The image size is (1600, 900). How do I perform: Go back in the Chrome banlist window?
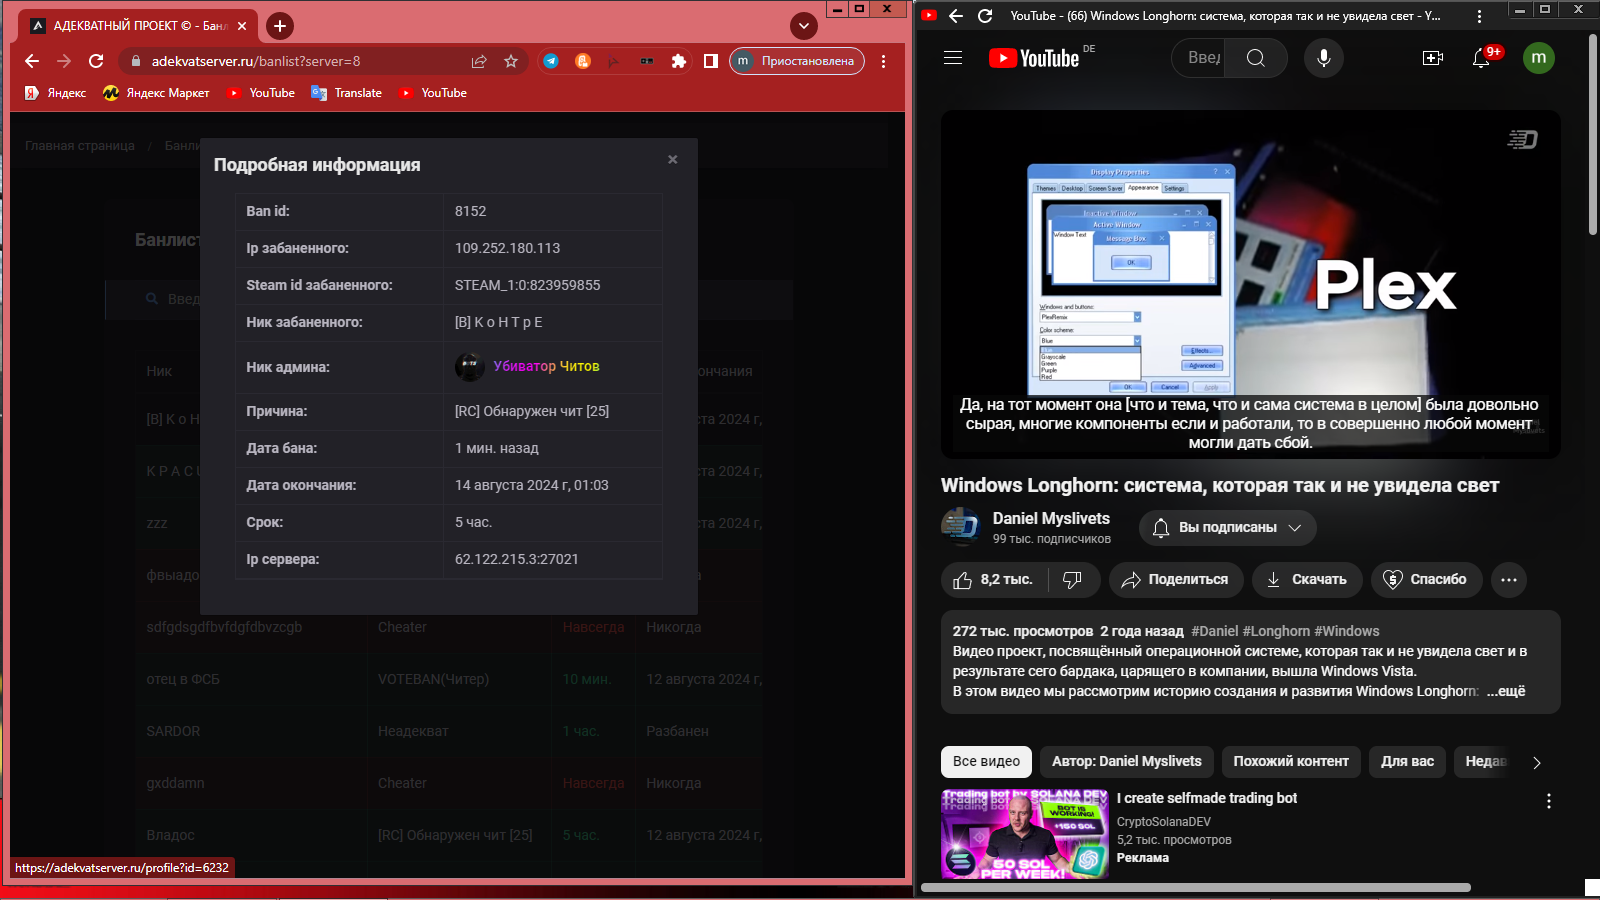[32, 61]
